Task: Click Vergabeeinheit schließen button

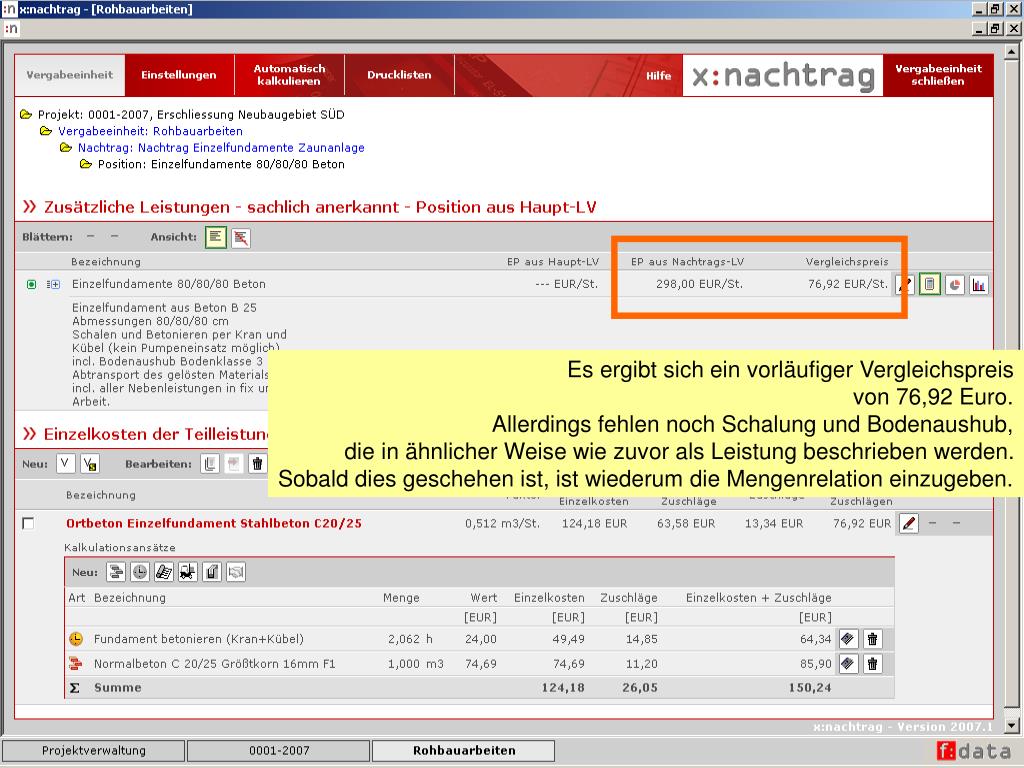Action: (x=938, y=75)
